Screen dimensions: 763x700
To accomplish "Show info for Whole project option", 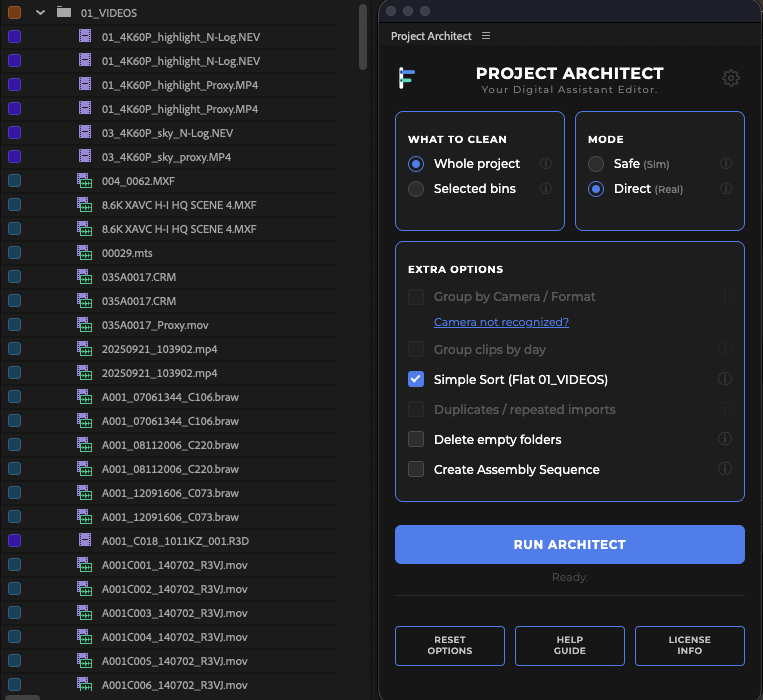I will click(546, 163).
